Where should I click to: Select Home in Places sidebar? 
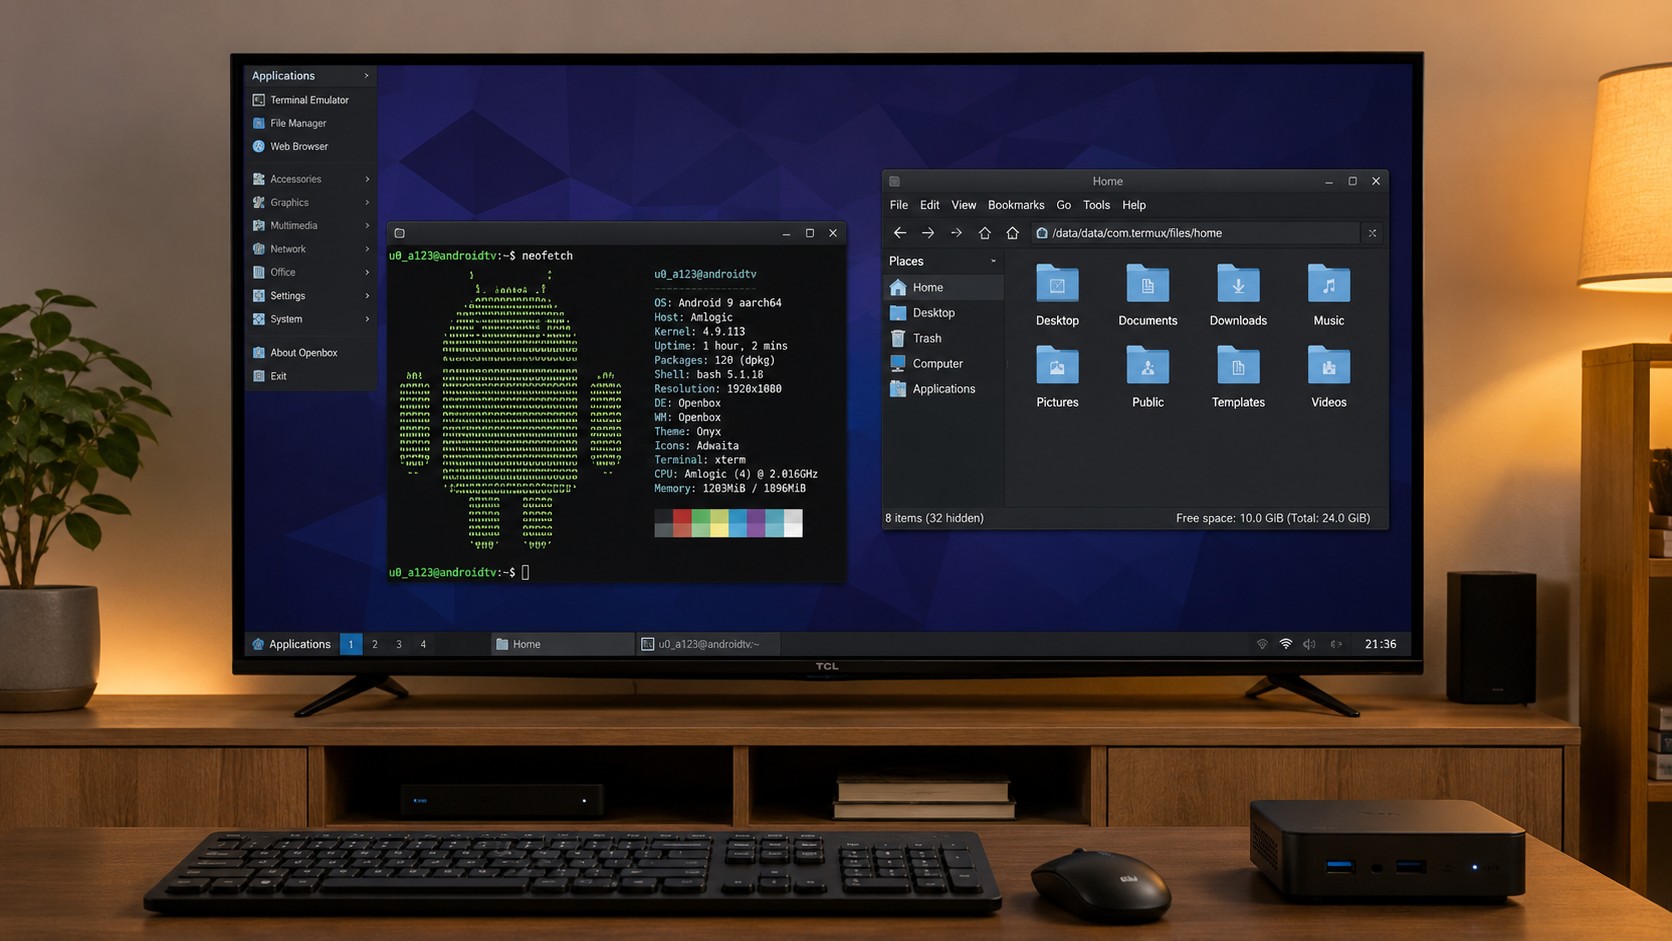(944, 287)
